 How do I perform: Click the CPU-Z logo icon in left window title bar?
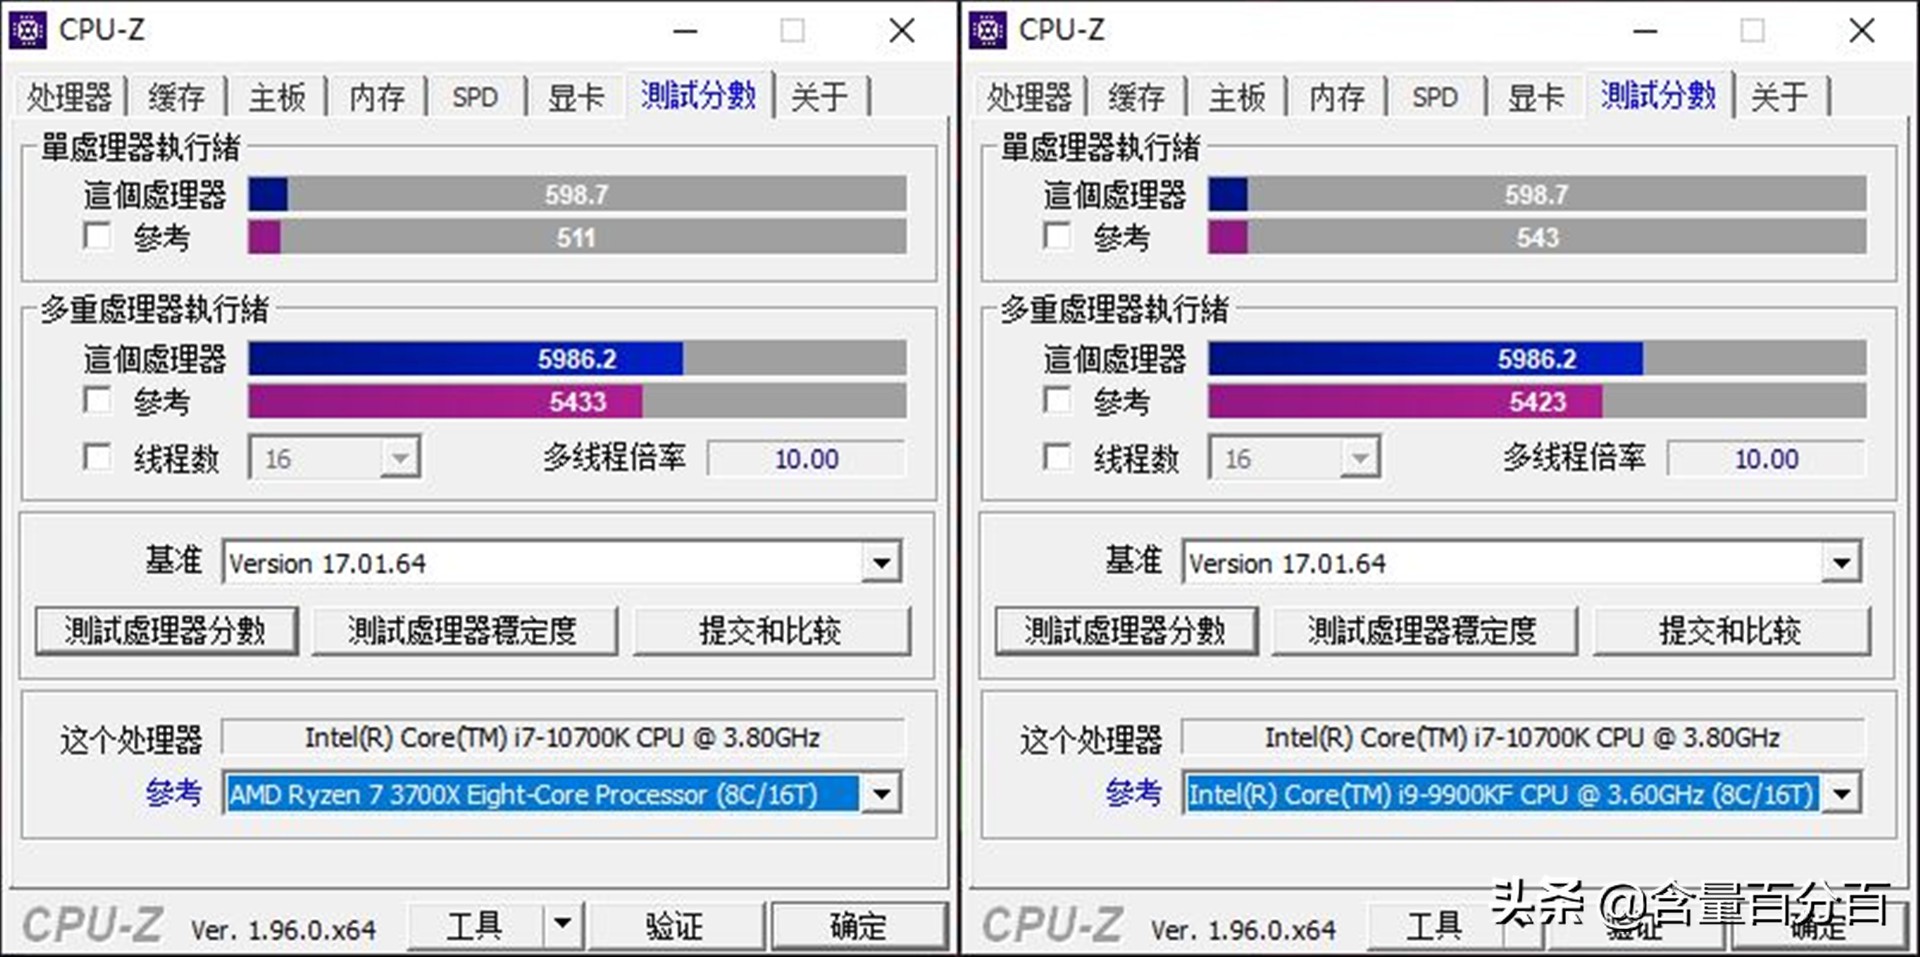tap(28, 29)
